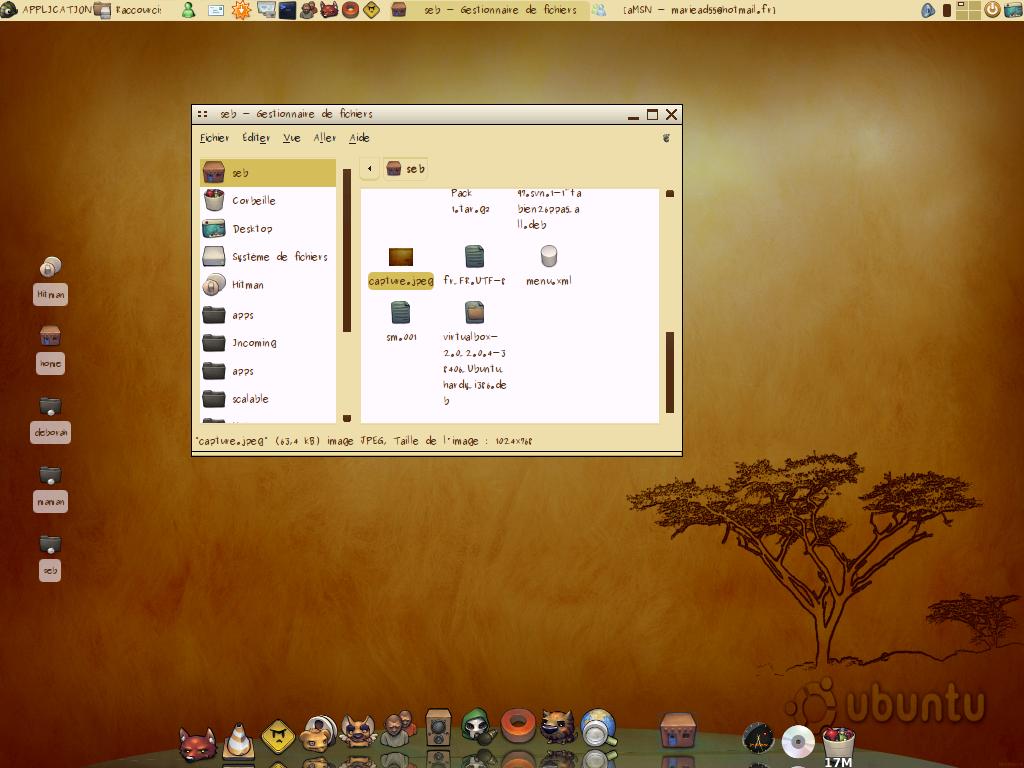Open the Aller menu
Screen dimensions: 1024x768
click(x=325, y=138)
